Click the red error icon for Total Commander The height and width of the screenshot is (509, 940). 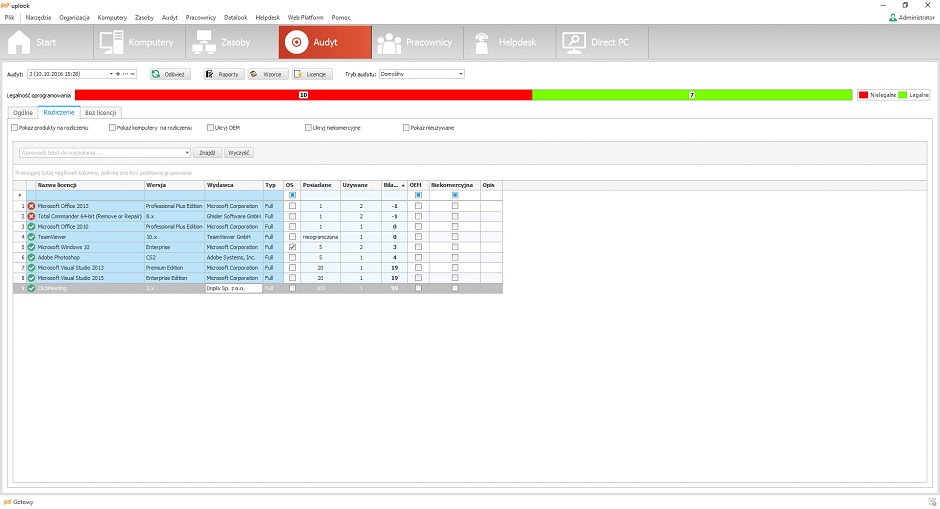click(x=31, y=216)
